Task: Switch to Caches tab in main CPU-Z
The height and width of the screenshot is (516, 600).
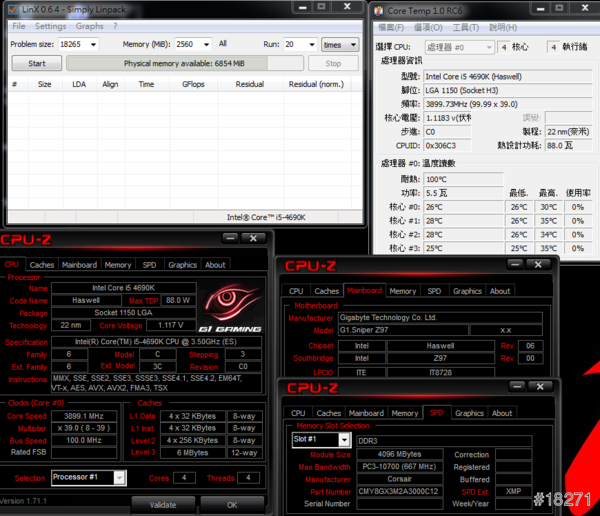Action: (x=42, y=265)
